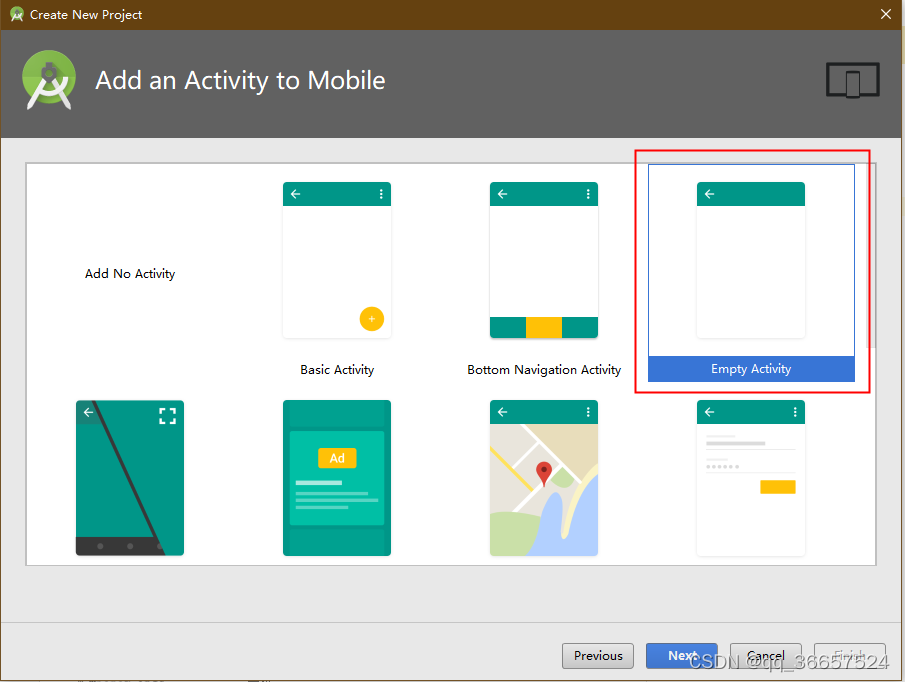Click the Android Studio robot logo

48,80
